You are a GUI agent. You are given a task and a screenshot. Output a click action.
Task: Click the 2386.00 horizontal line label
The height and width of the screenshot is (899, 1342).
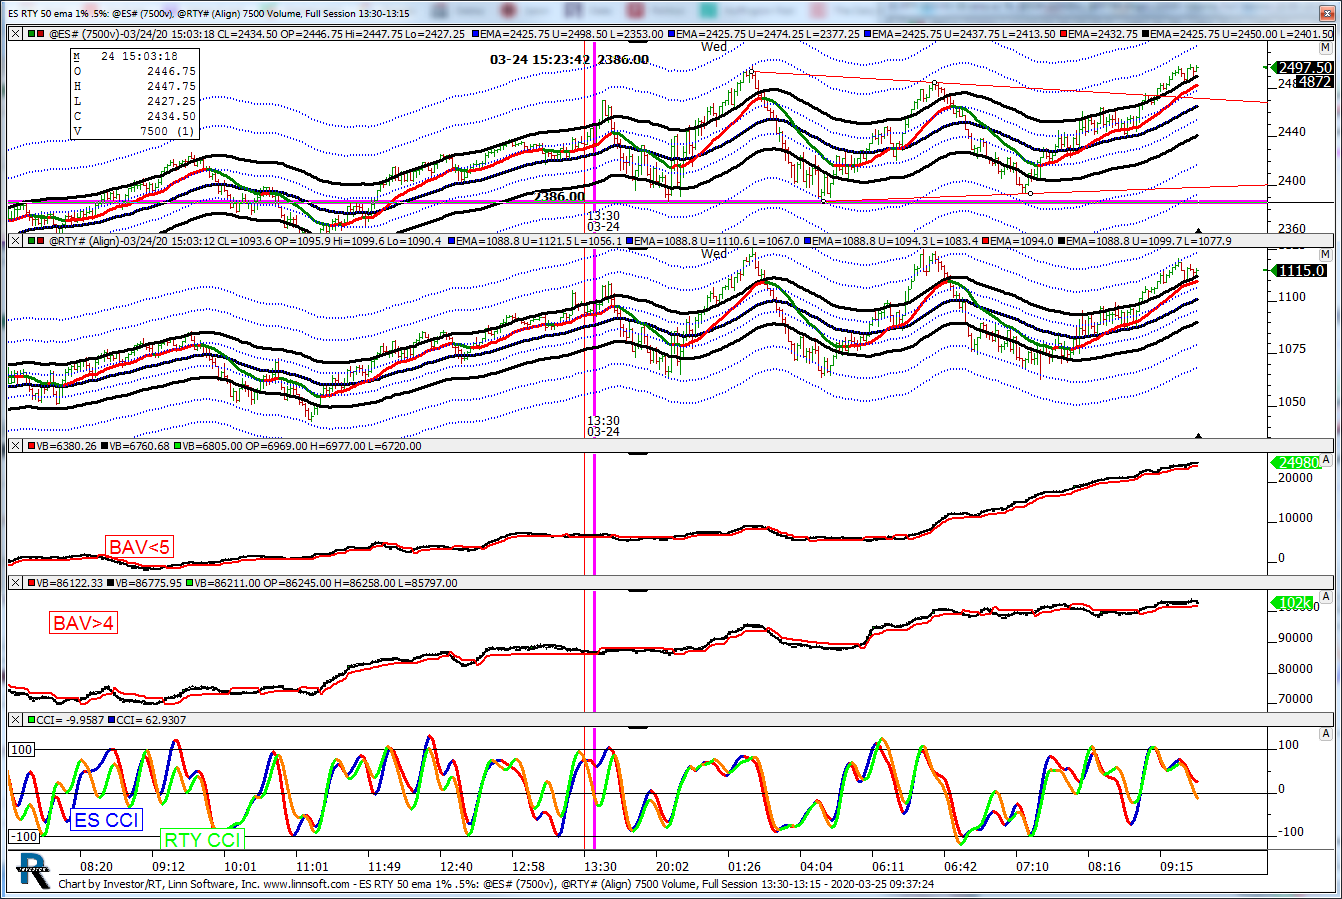[559, 196]
